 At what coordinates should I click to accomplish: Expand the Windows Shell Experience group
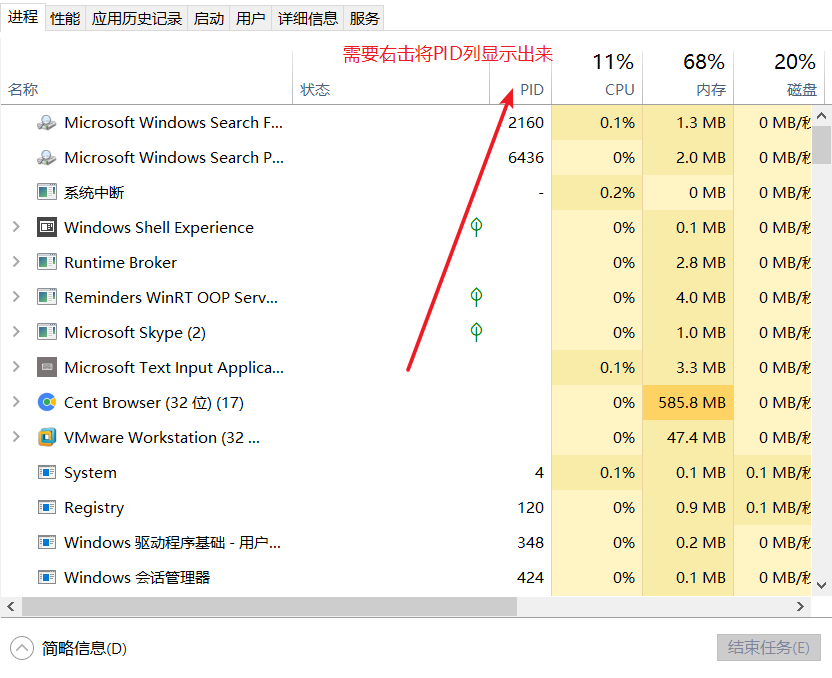[16, 227]
